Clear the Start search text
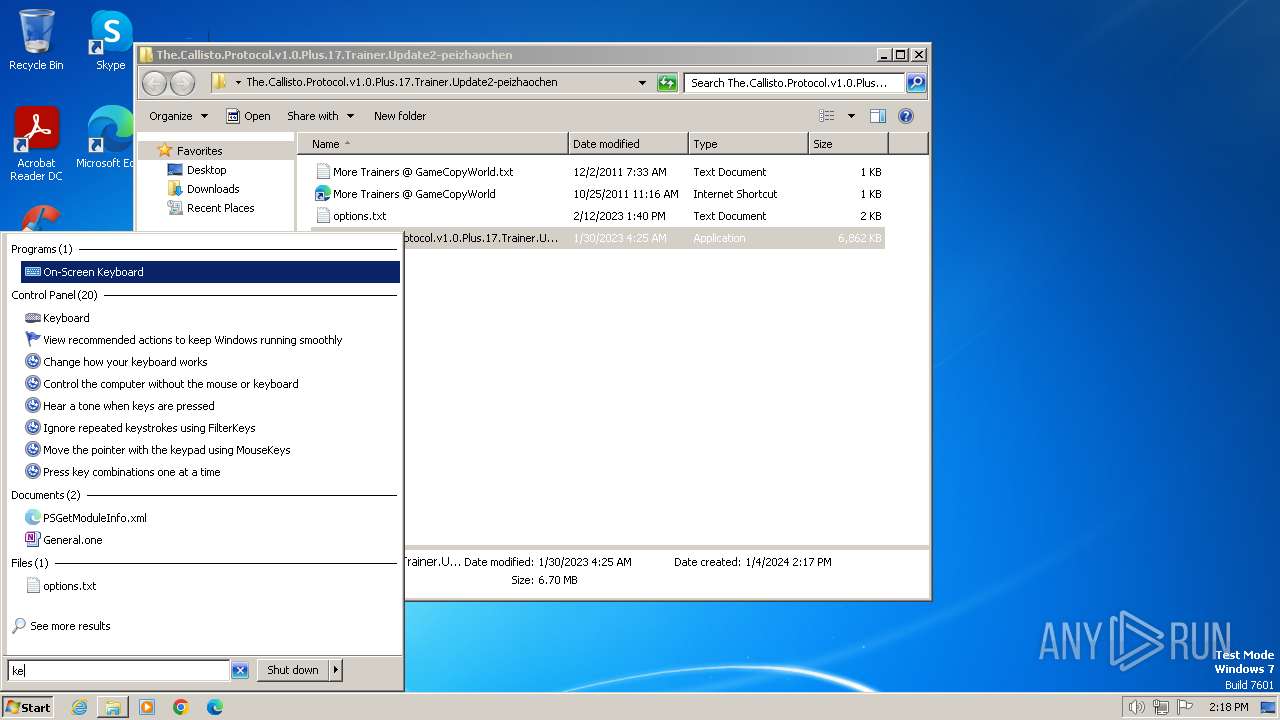 coord(240,671)
